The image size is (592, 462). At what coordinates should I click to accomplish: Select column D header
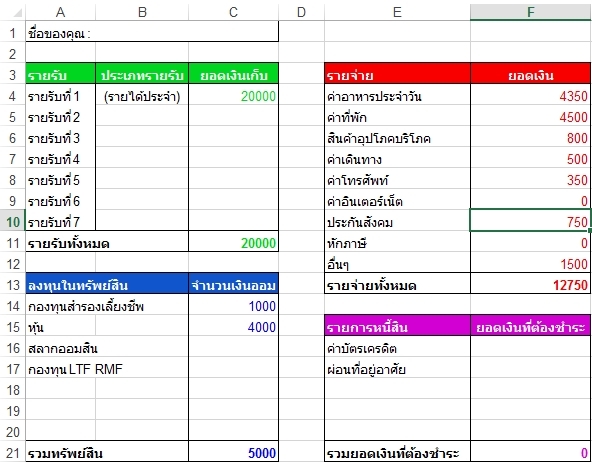click(x=301, y=12)
